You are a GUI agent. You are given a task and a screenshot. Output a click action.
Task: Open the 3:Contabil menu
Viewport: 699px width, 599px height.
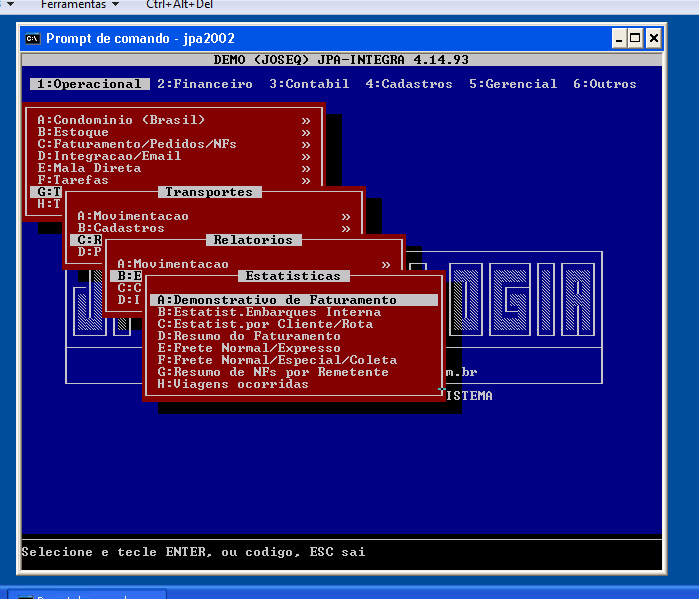(309, 84)
